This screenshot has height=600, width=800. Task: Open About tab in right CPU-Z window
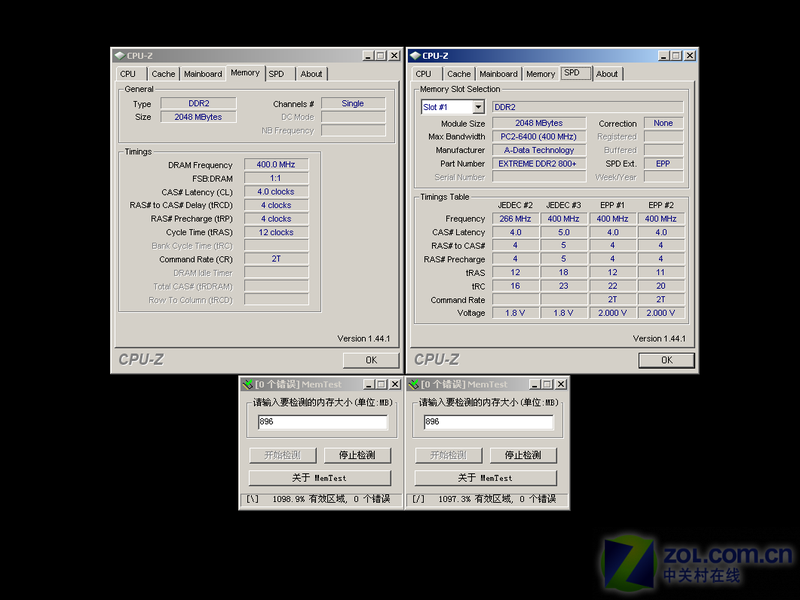(x=607, y=74)
